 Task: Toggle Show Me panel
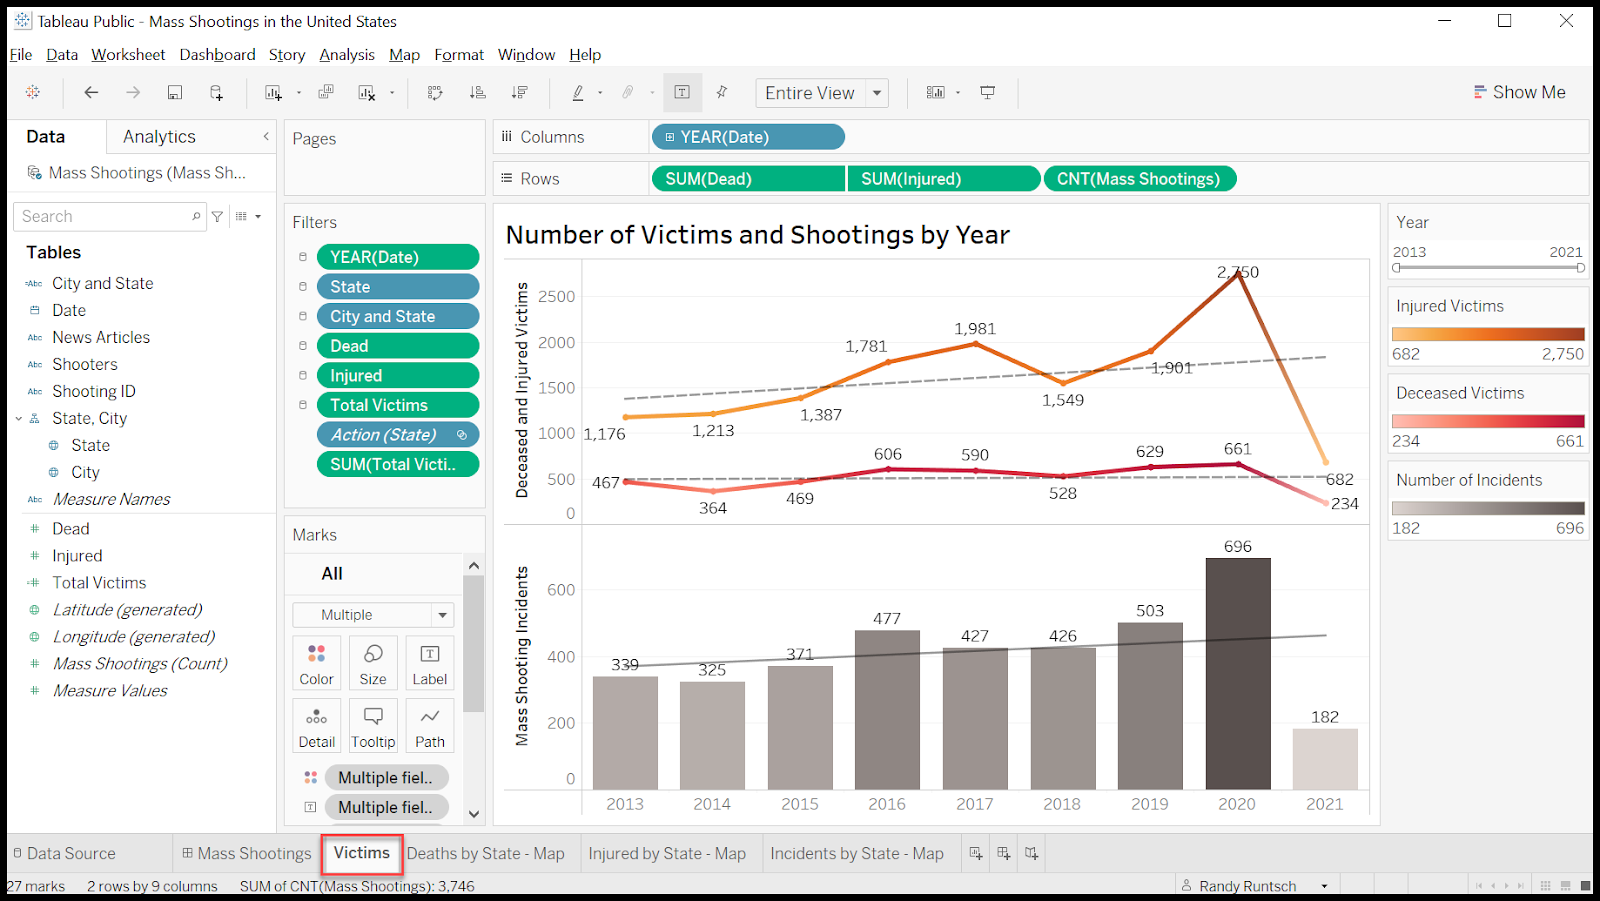pos(1519,92)
